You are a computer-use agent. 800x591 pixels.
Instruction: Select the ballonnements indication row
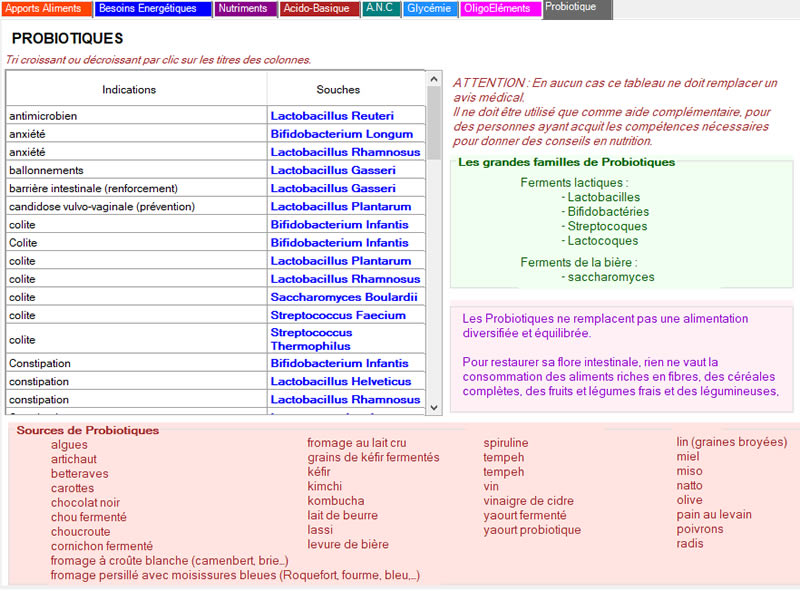pyautogui.click(x=46, y=170)
